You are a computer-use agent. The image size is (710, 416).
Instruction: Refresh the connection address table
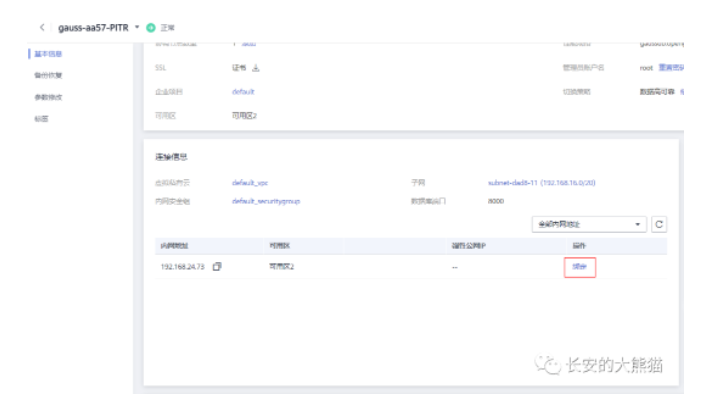[x=659, y=224]
